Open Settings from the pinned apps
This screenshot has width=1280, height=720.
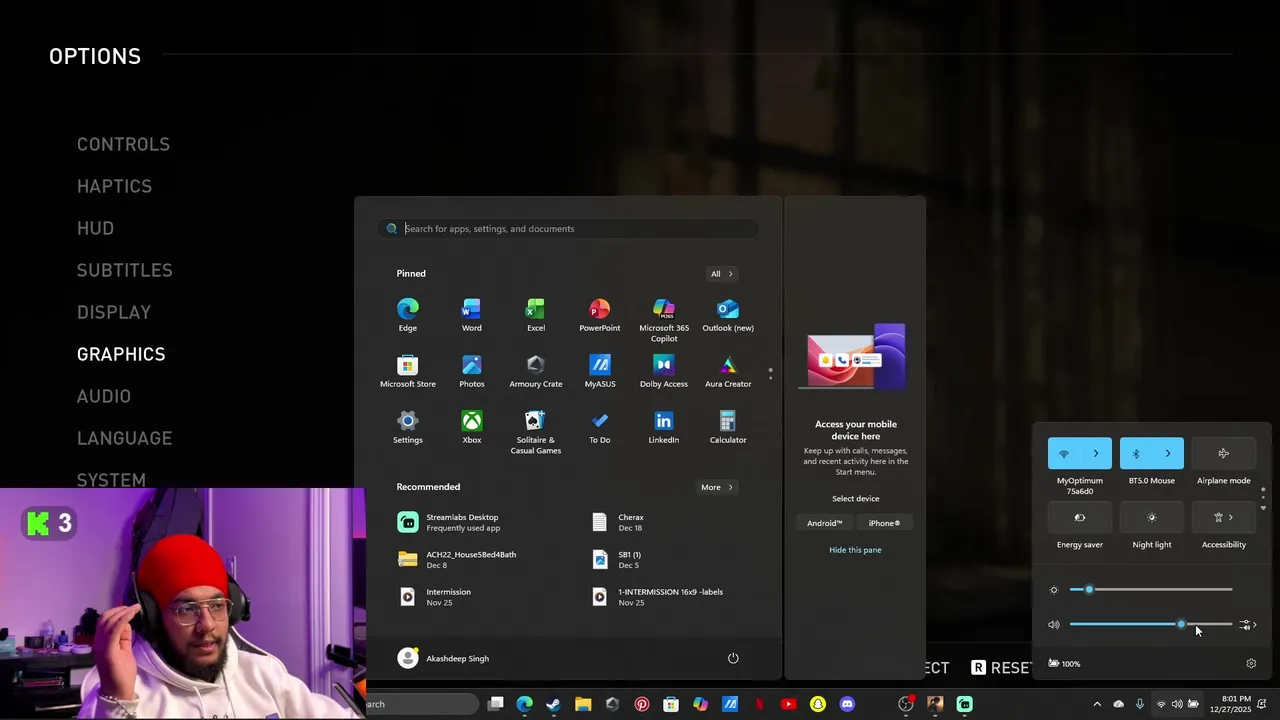click(x=407, y=427)
